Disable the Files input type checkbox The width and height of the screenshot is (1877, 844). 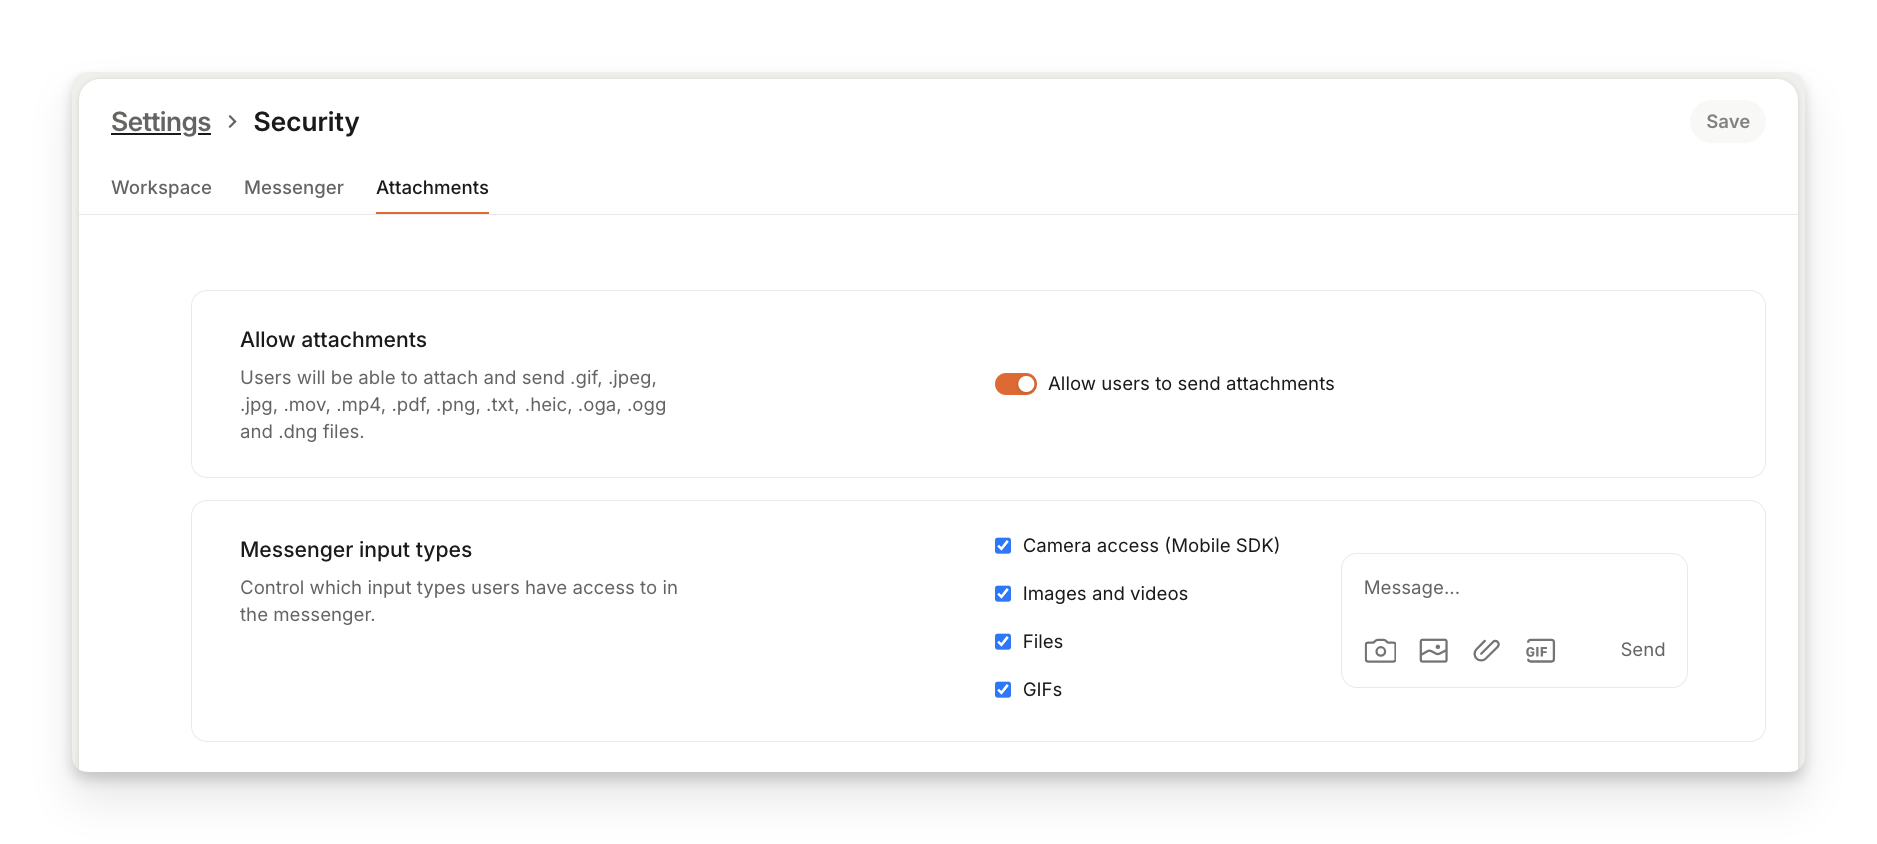(1003, 642)
